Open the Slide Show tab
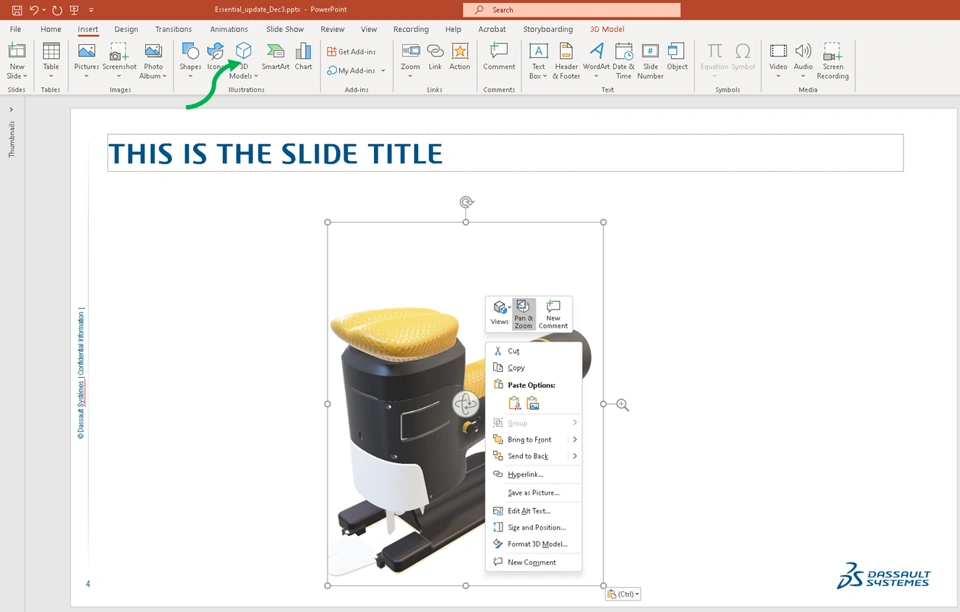This screenshot has height=612, width=960. click(285, 29)
